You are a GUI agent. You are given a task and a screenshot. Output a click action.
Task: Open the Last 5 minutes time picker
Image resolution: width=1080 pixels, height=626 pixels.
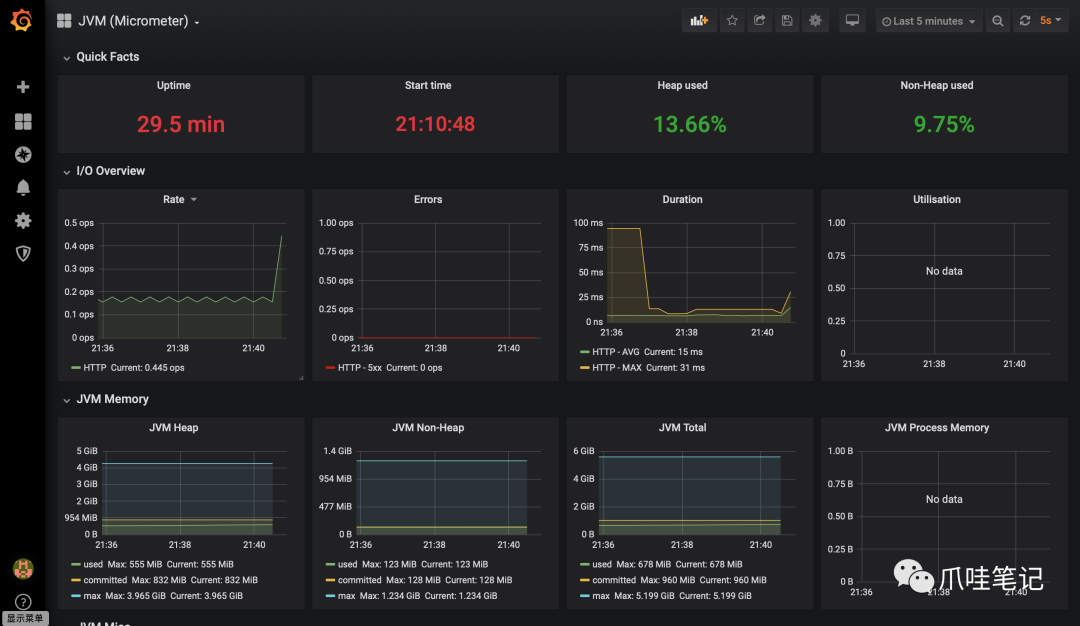point(928,21)
